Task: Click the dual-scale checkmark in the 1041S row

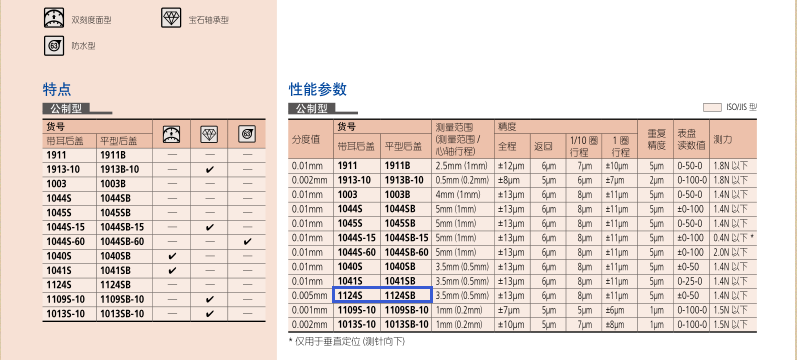Action: click(171, 271)
